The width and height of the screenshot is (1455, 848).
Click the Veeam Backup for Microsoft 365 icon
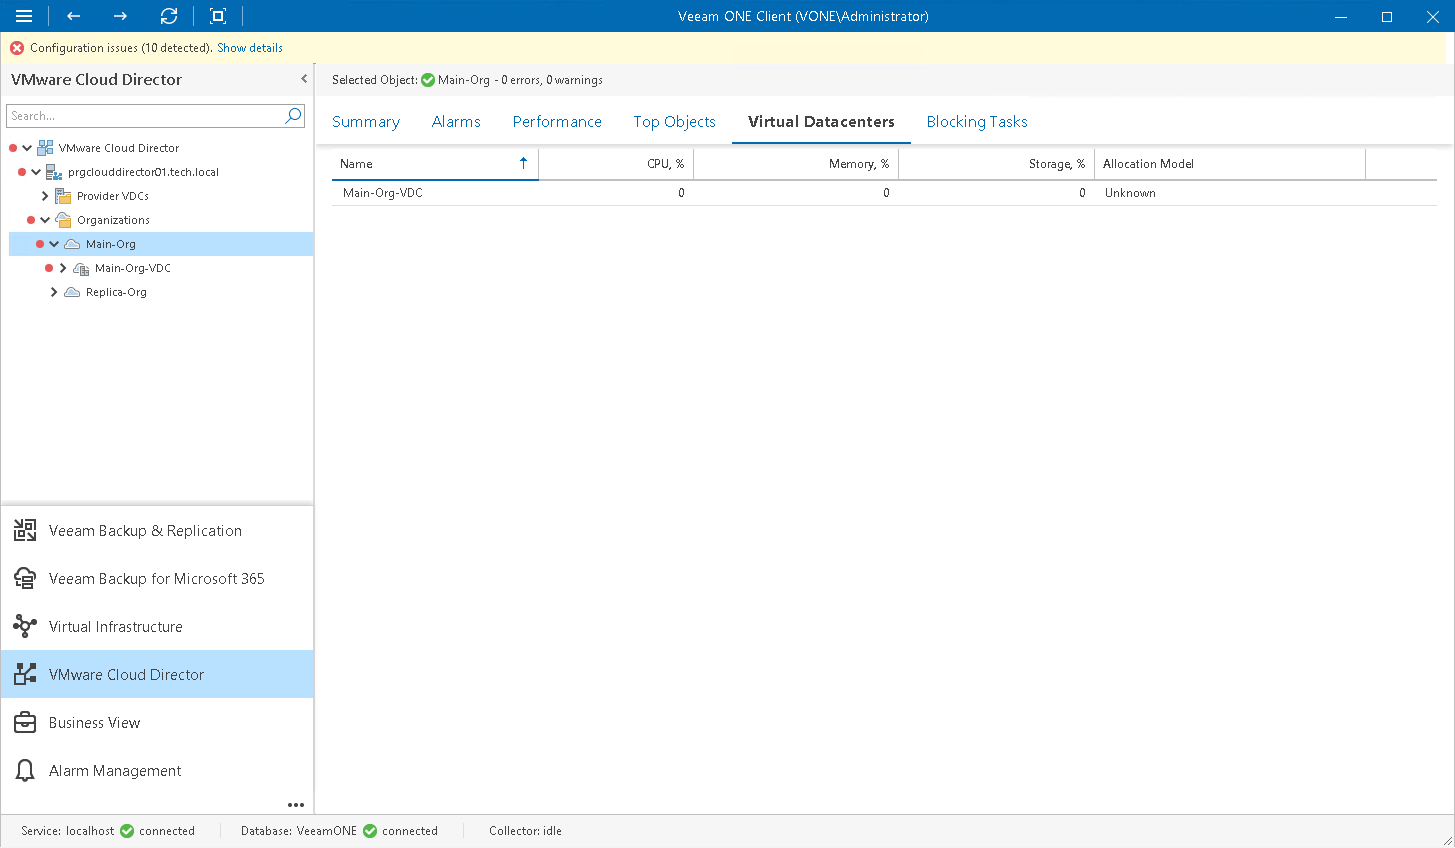25,579
